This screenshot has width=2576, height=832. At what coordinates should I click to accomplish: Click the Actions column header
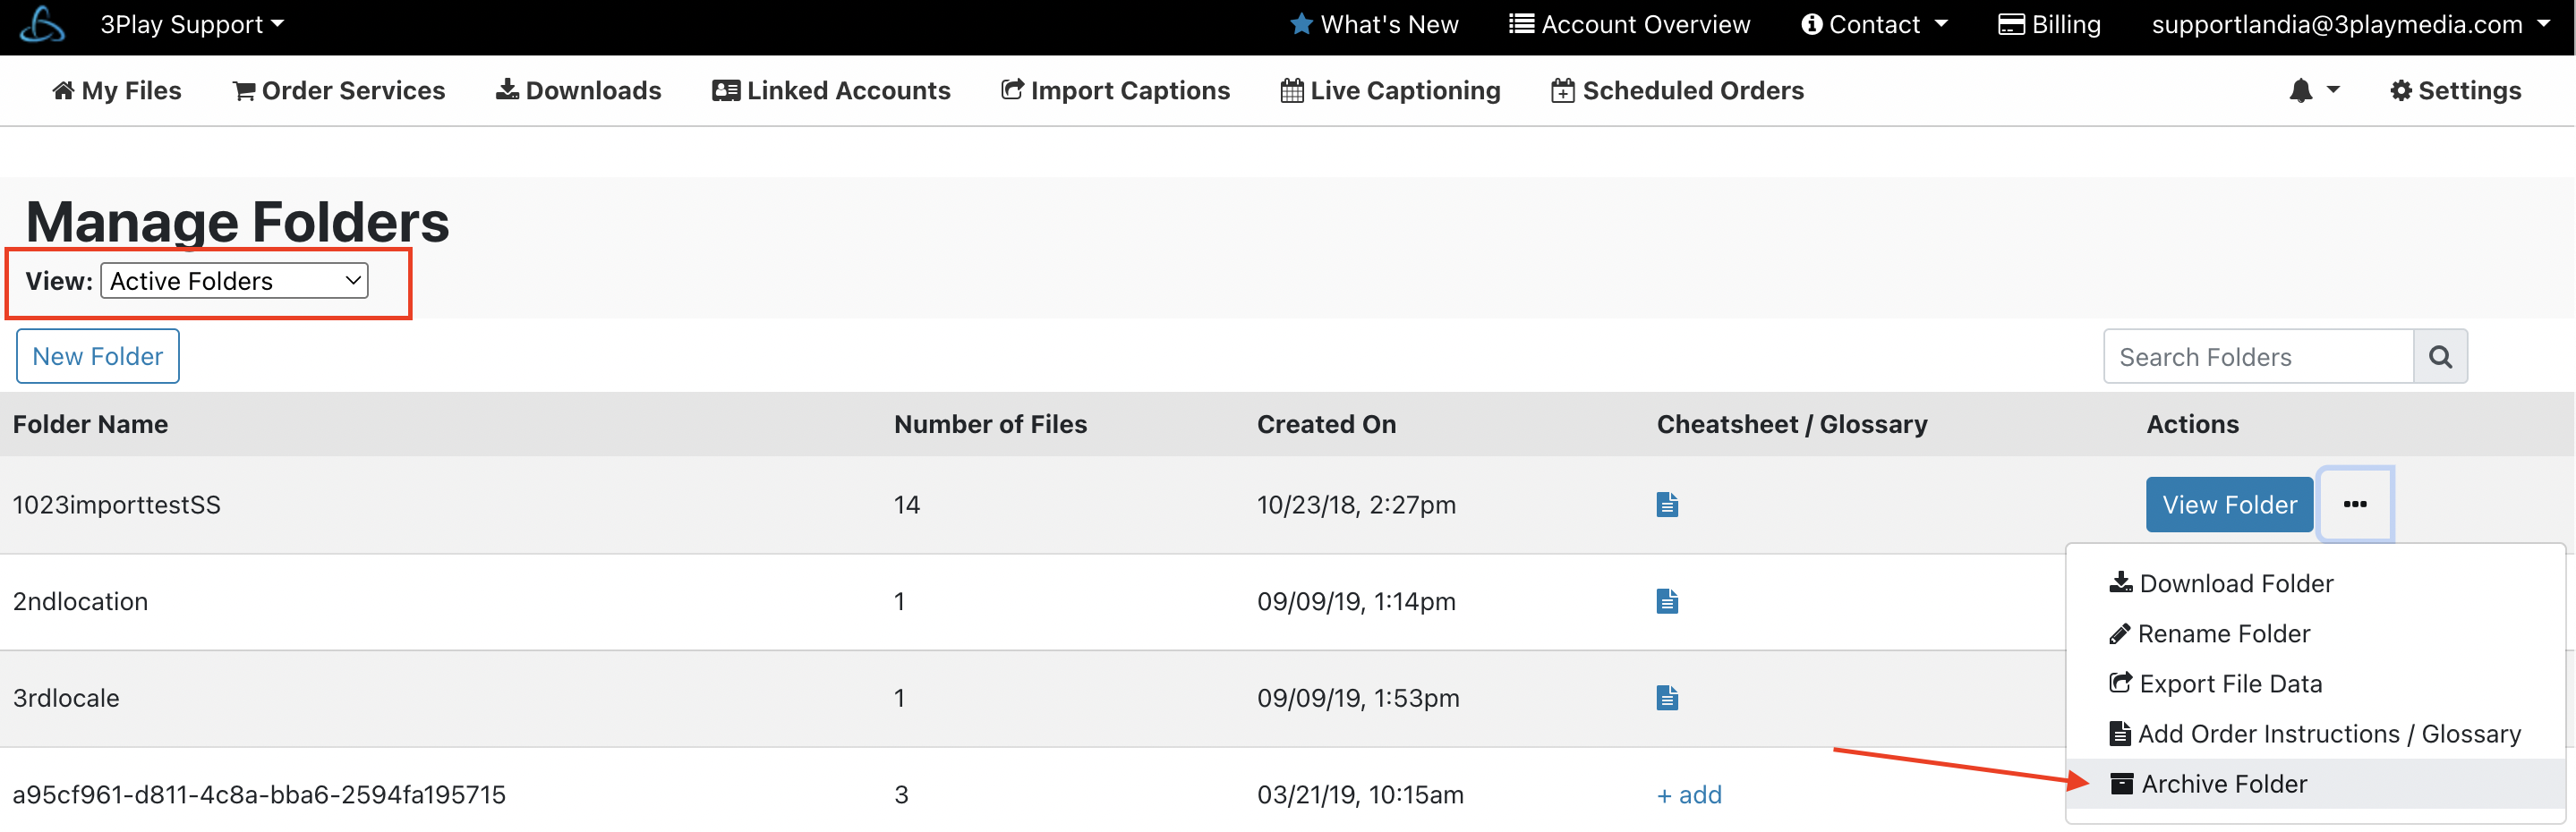(2192, 424)
